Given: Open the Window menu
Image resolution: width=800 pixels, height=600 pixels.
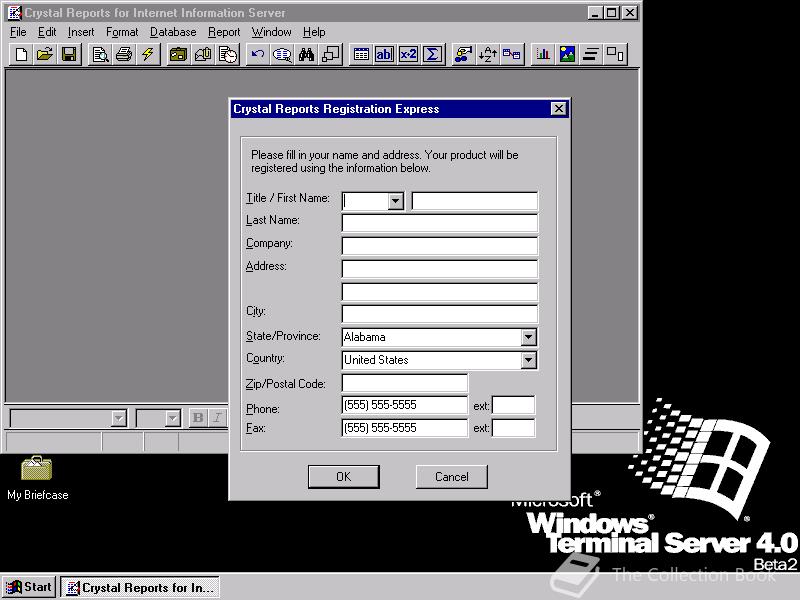Looking at the screenshot, I should coord(271,32).
